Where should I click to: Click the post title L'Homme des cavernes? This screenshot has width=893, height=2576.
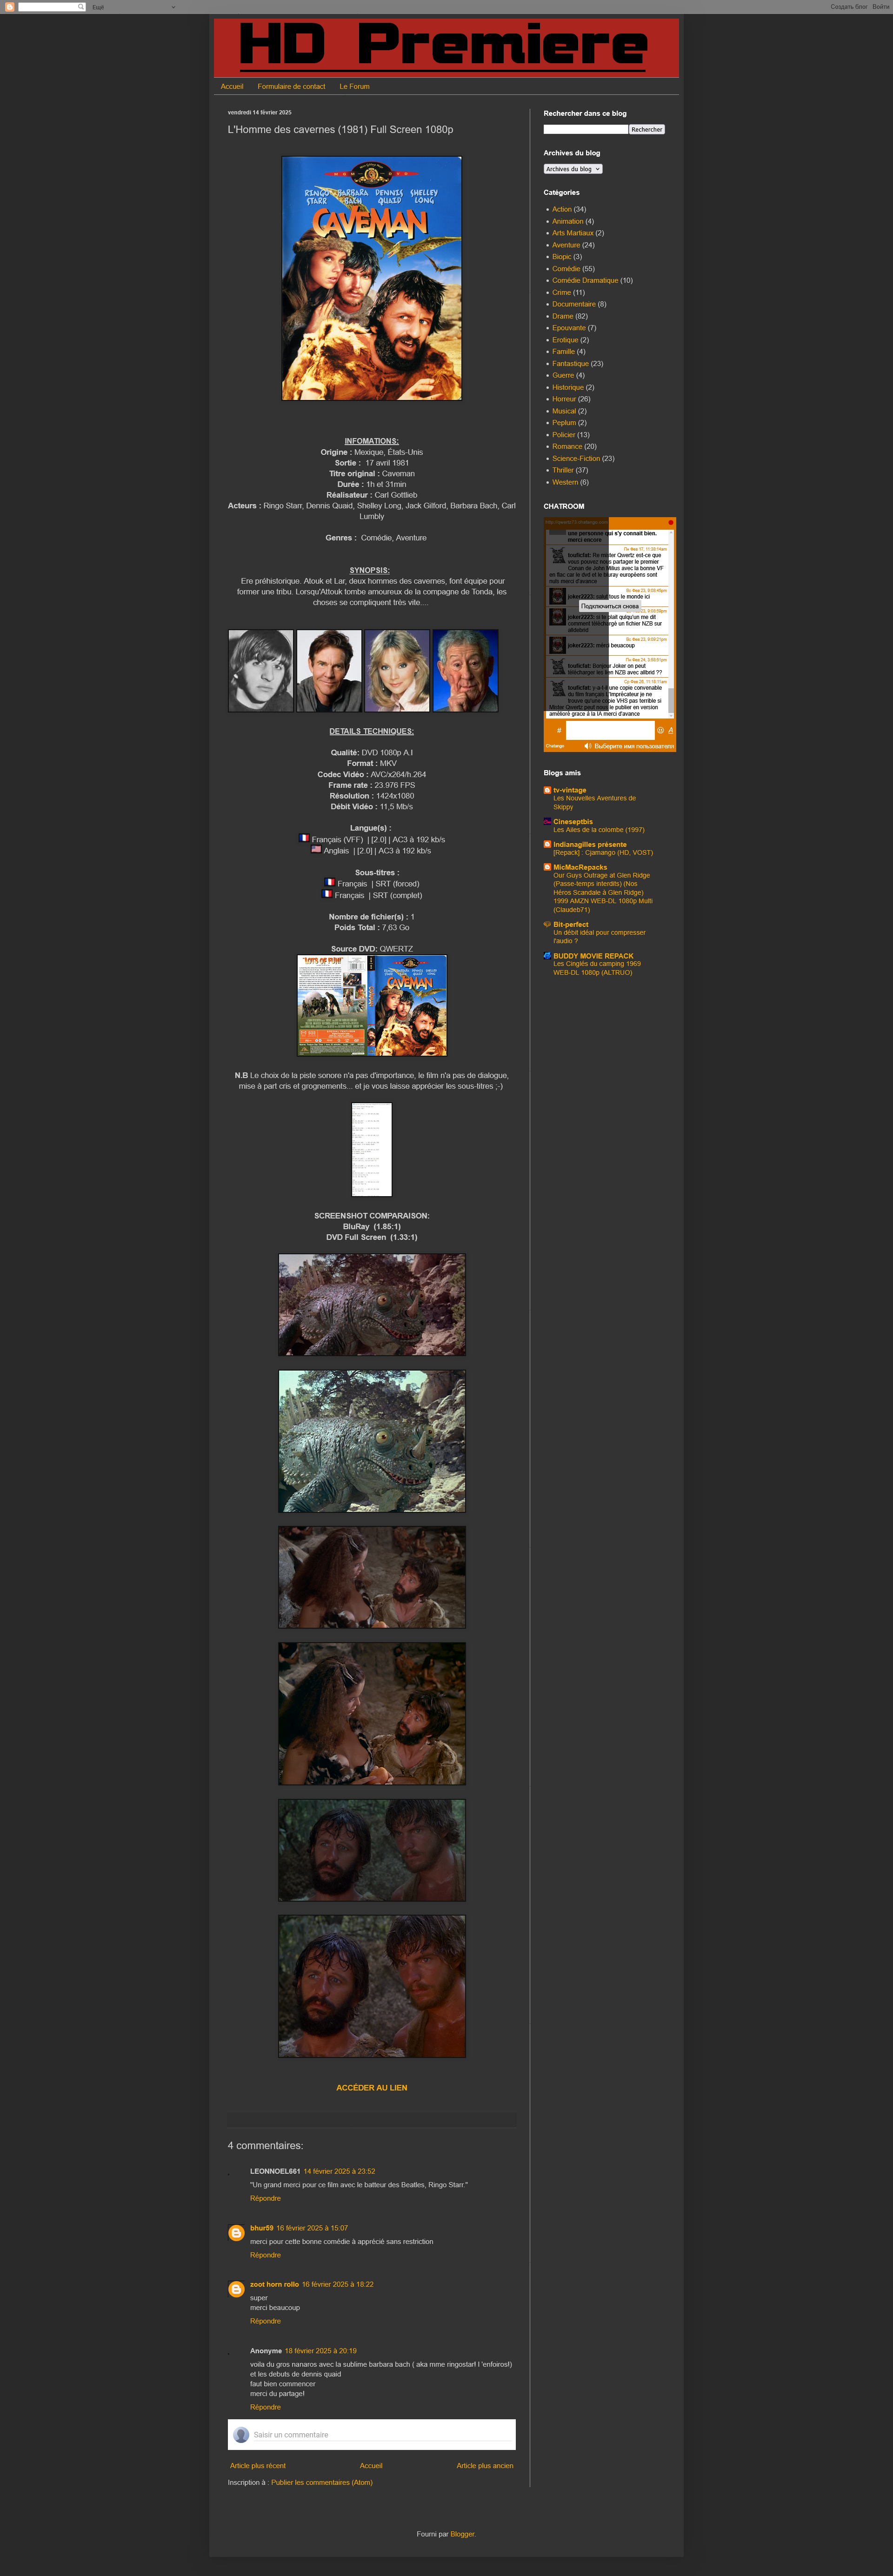click(340, 130)
